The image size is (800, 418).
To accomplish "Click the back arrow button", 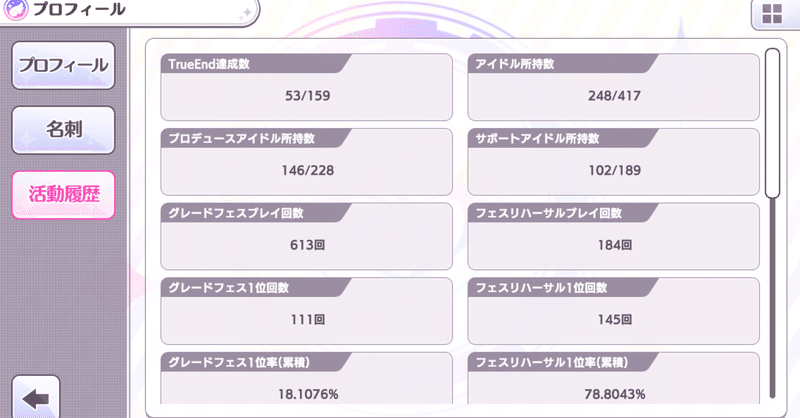I will coord(36,399).
